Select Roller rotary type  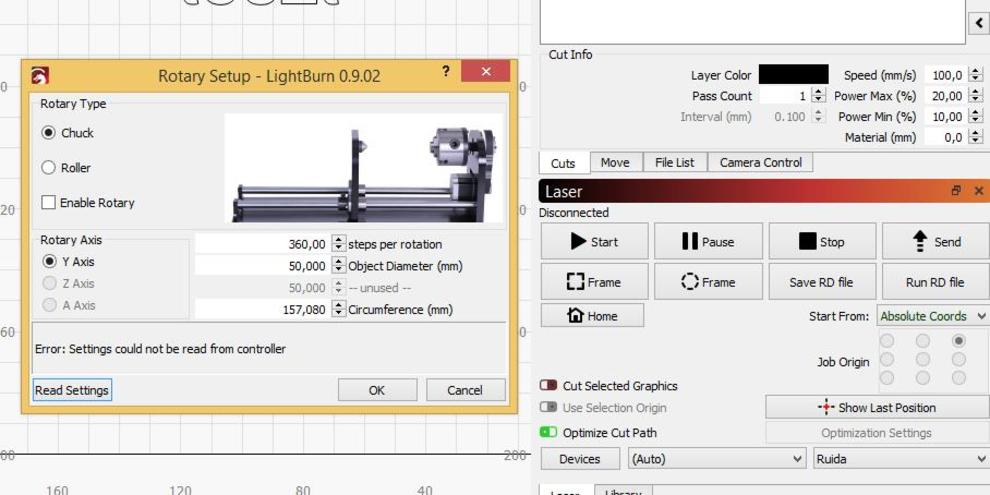click(x=49, y=168)
